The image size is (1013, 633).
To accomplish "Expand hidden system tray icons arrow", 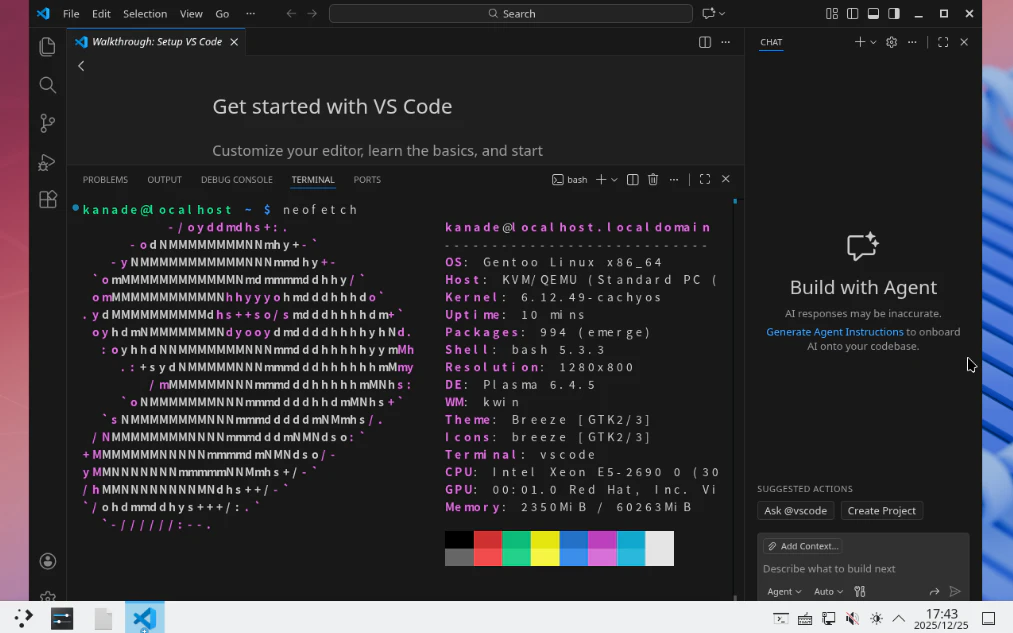I will (899, 619).
